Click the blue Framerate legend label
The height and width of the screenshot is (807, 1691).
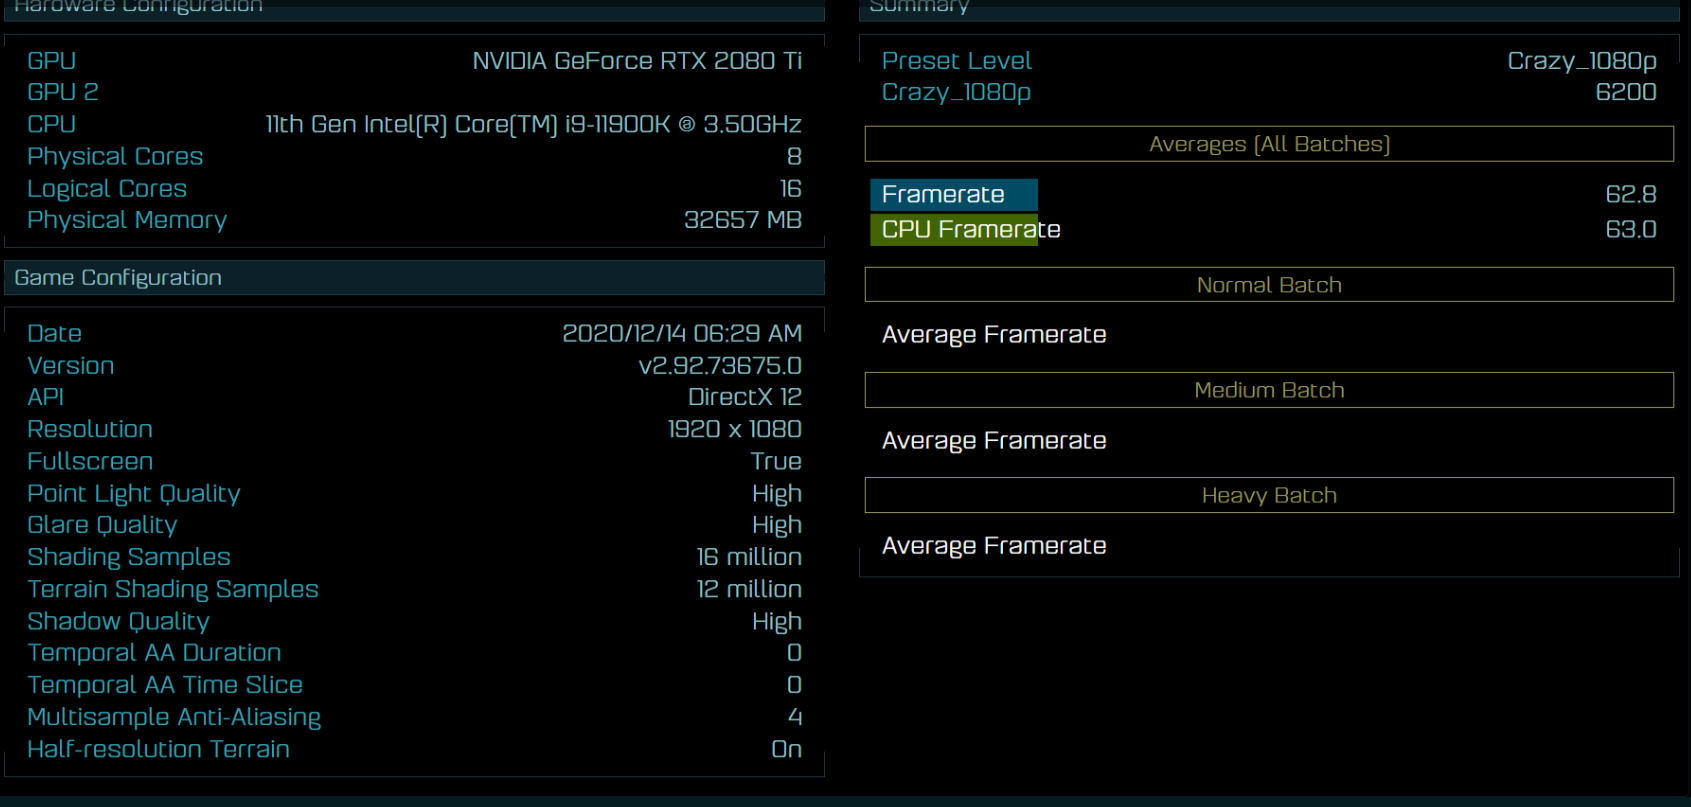click(x=952, y=194)
